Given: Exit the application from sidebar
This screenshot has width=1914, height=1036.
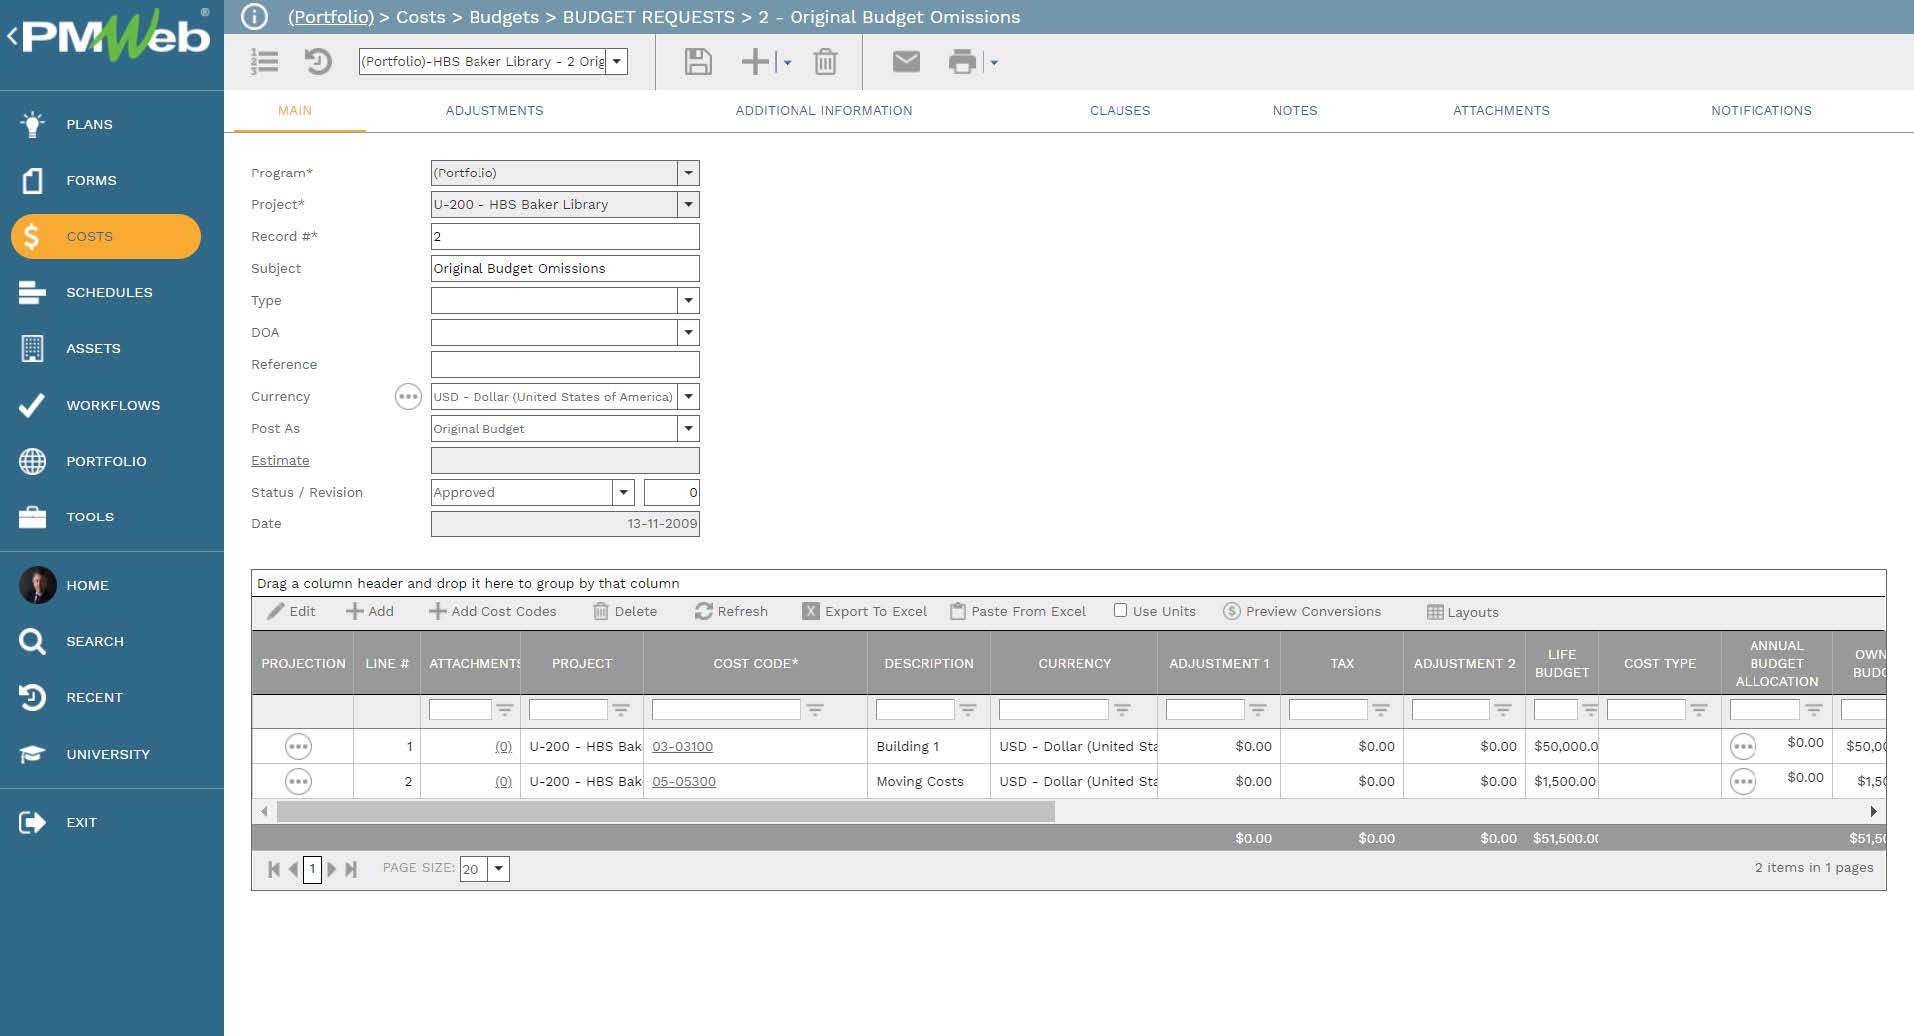Looking at the screenshot, I should pyautogui.click(x=81, y=822).
